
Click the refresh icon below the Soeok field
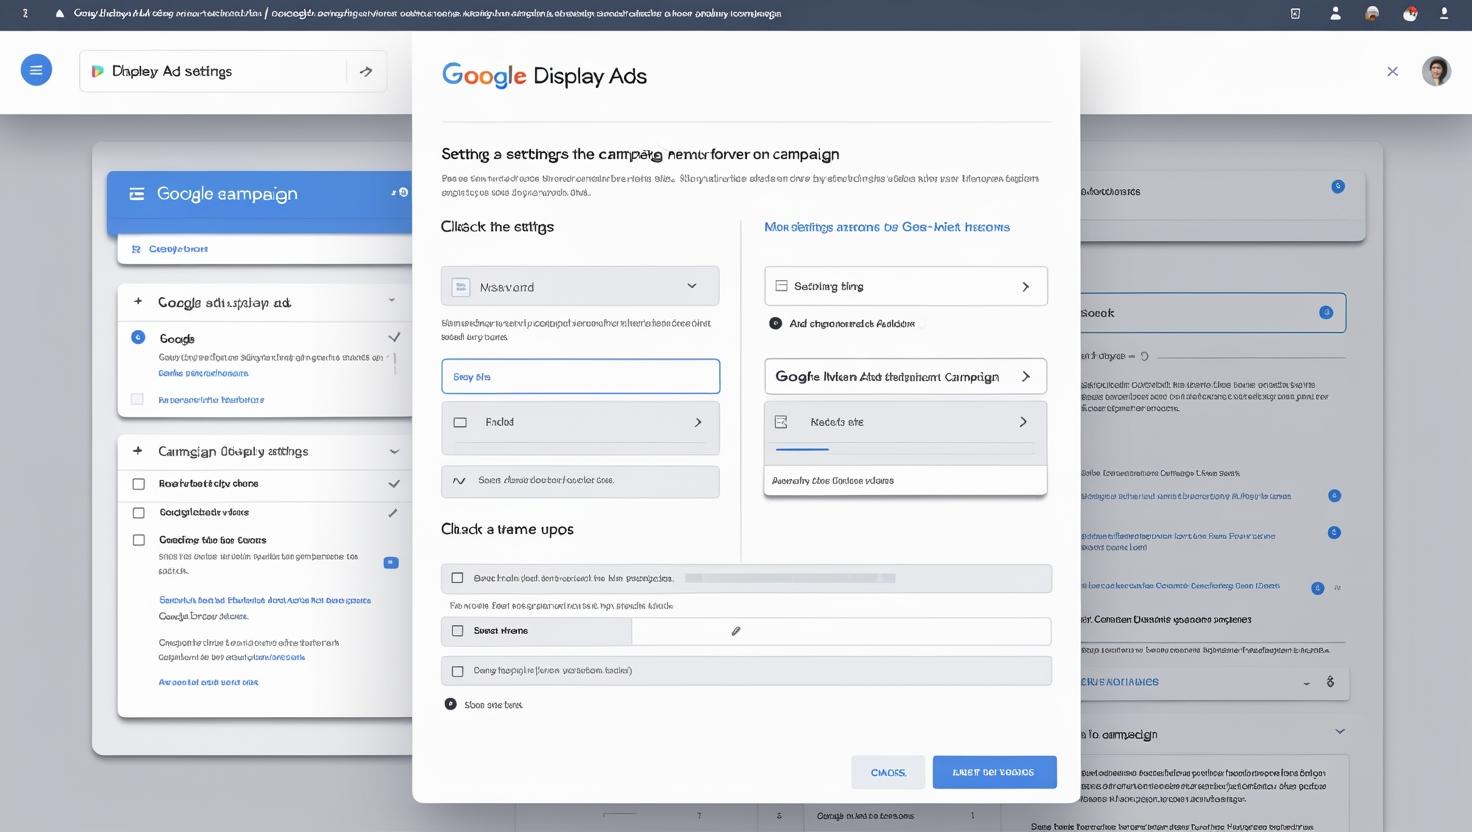[1145, 356]
